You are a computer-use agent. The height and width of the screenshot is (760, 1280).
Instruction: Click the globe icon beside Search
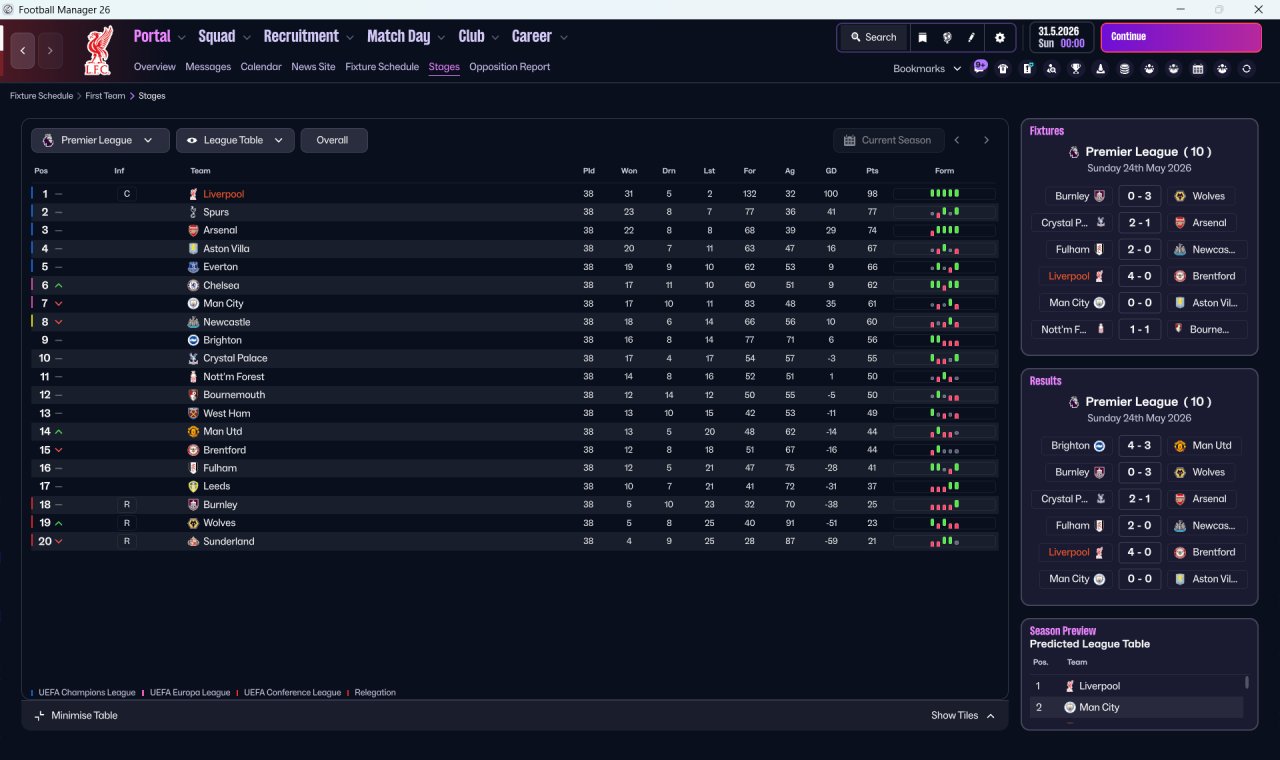947,37
